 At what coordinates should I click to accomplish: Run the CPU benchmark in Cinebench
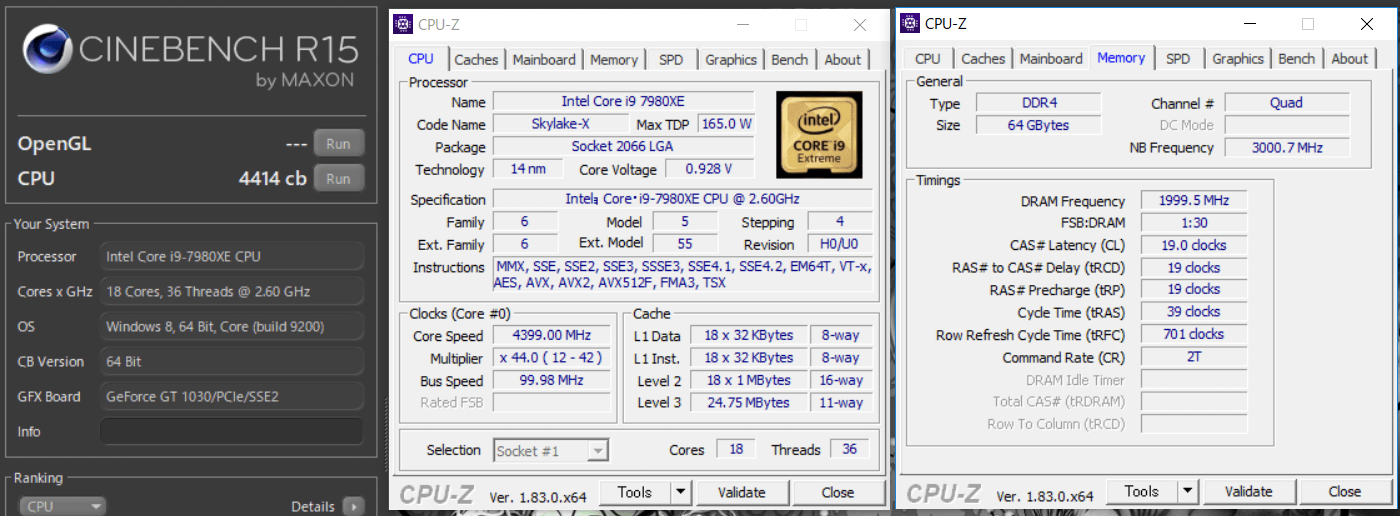pyautogui.click(x=338, y=178)
